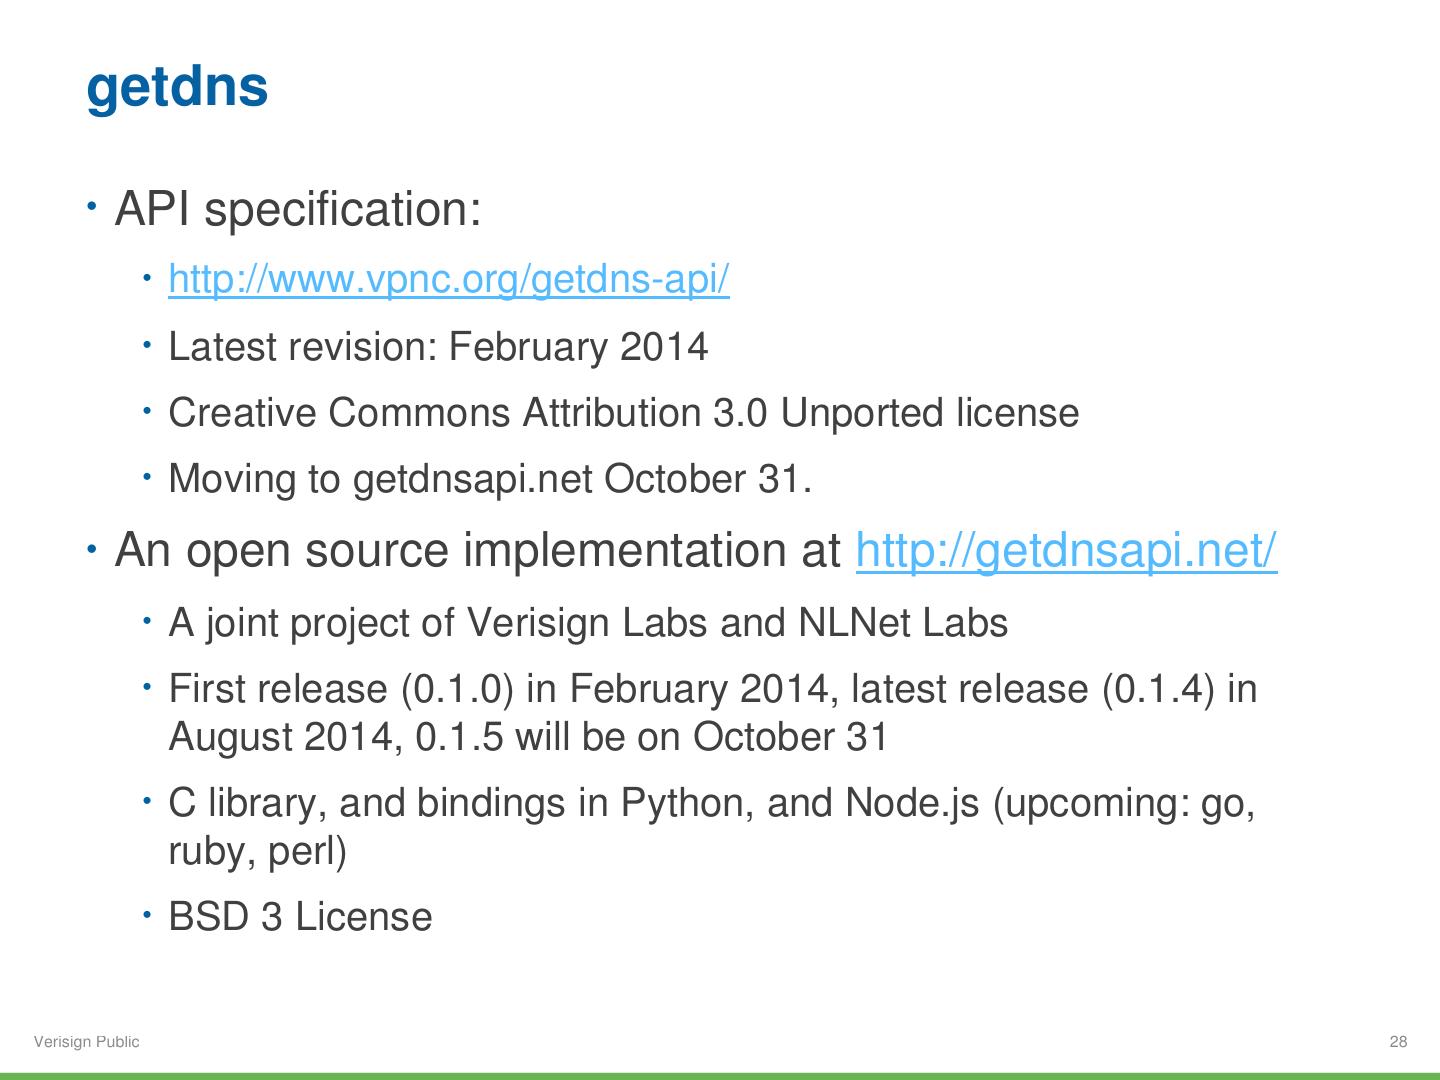
Task: Select the "API specification:" bullet text
Action: tap(298, 209)
